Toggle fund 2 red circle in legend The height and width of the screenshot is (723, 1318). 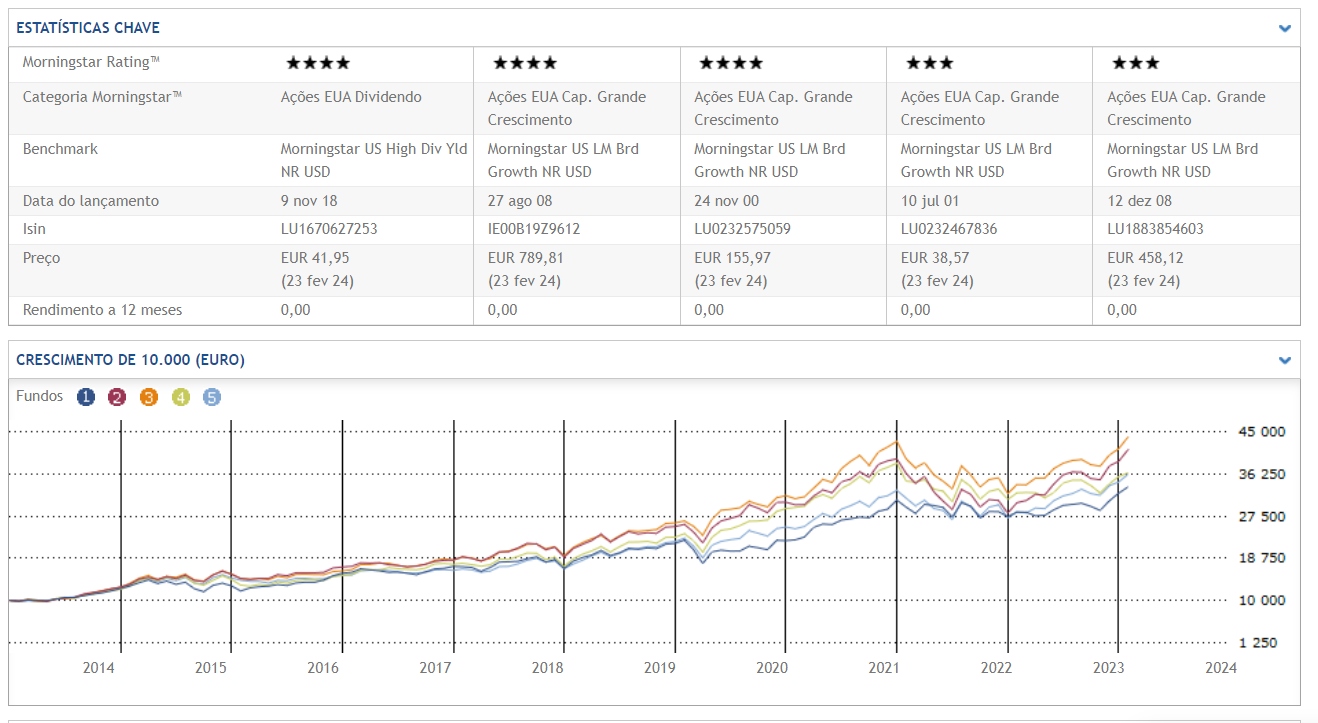tap(117, 397)
